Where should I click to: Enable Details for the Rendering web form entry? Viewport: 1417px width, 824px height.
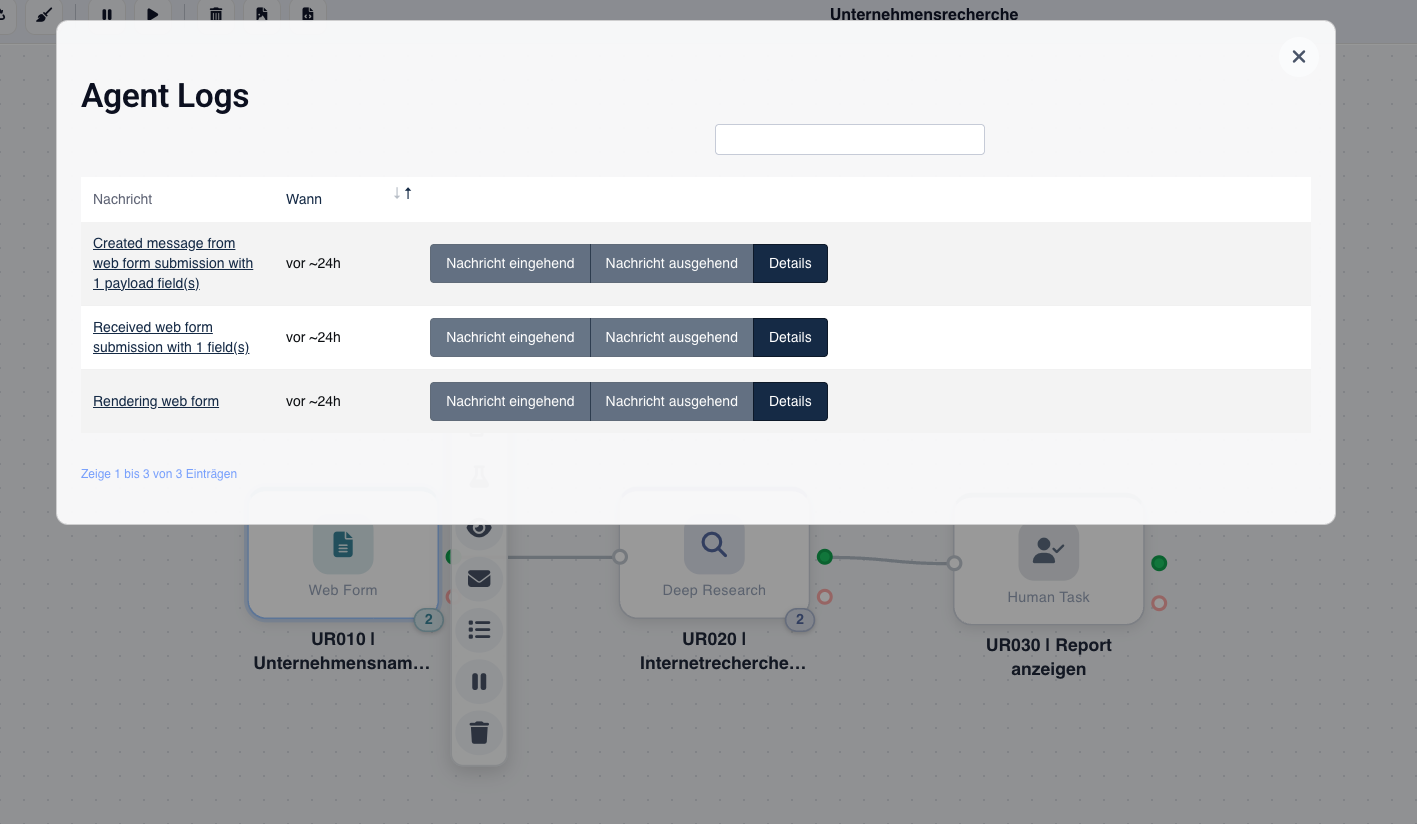coord(790,401)
